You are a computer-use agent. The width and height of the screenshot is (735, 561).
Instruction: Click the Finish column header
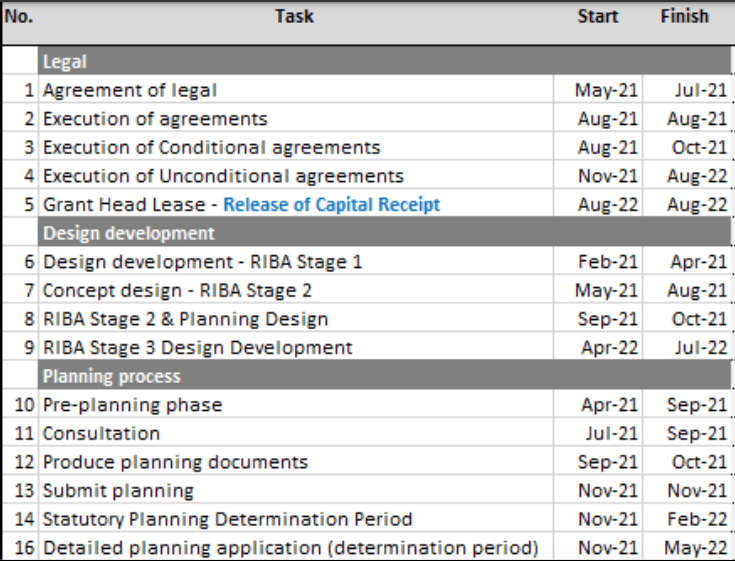(684, 16)
